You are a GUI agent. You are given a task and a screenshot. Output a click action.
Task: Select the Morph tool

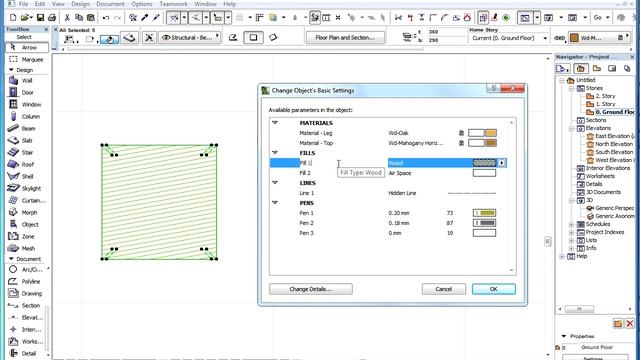[x=27, y=212]
